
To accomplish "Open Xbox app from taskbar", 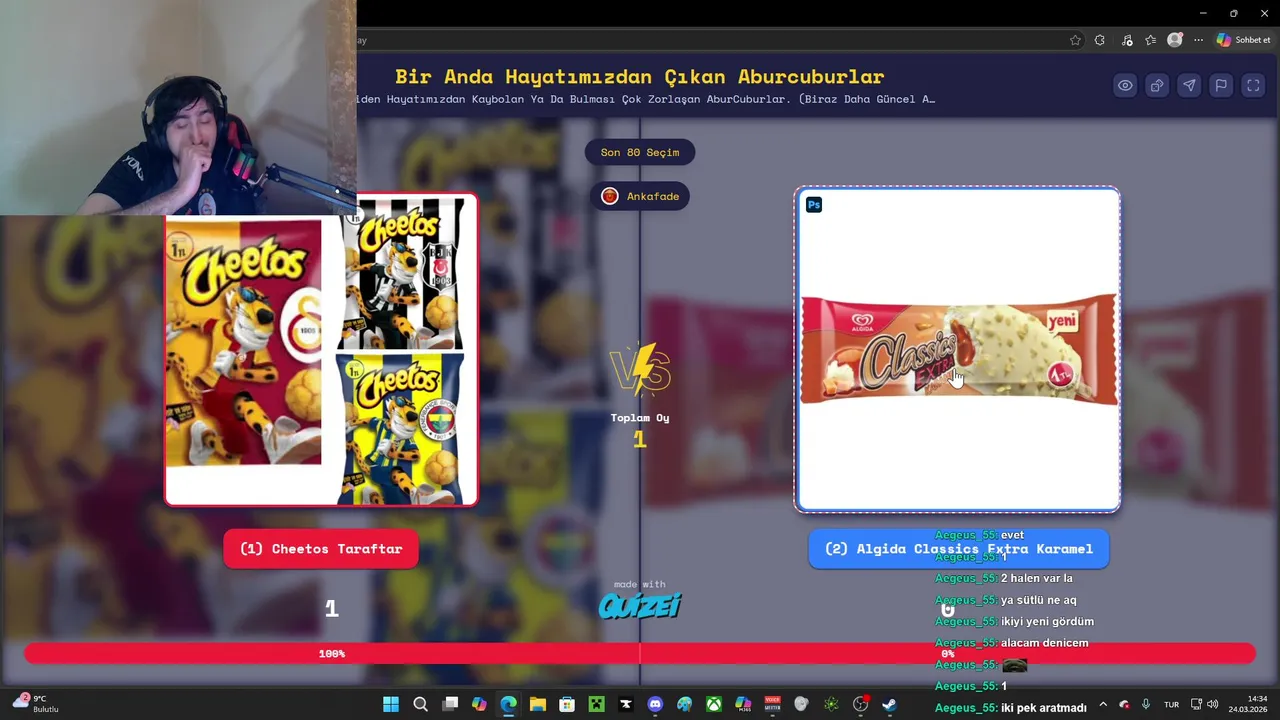I will tap(713, 704).
